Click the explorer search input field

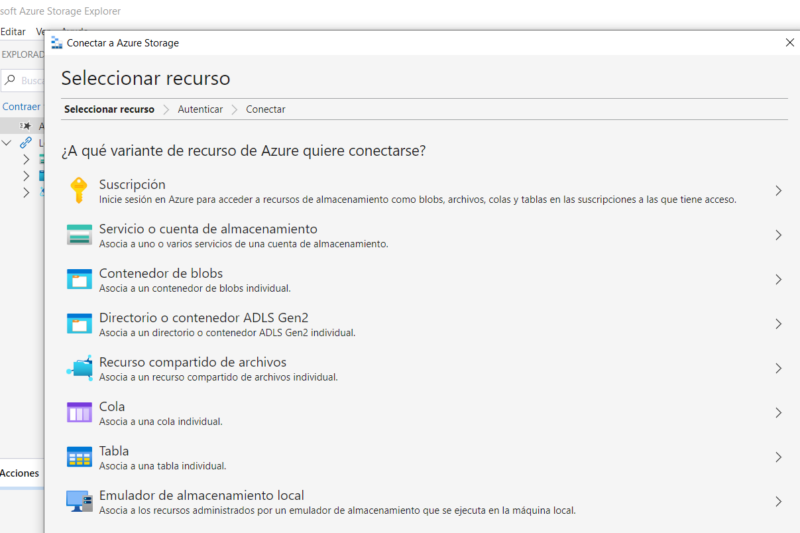(23, 80)
